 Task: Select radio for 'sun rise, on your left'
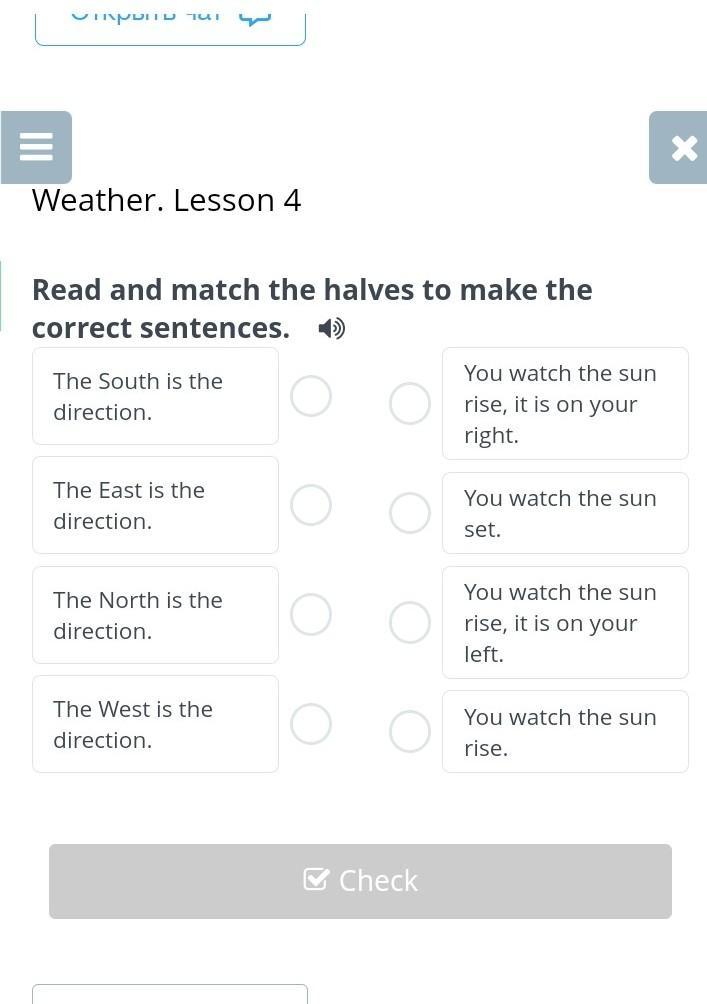click(x=409, y=622)
